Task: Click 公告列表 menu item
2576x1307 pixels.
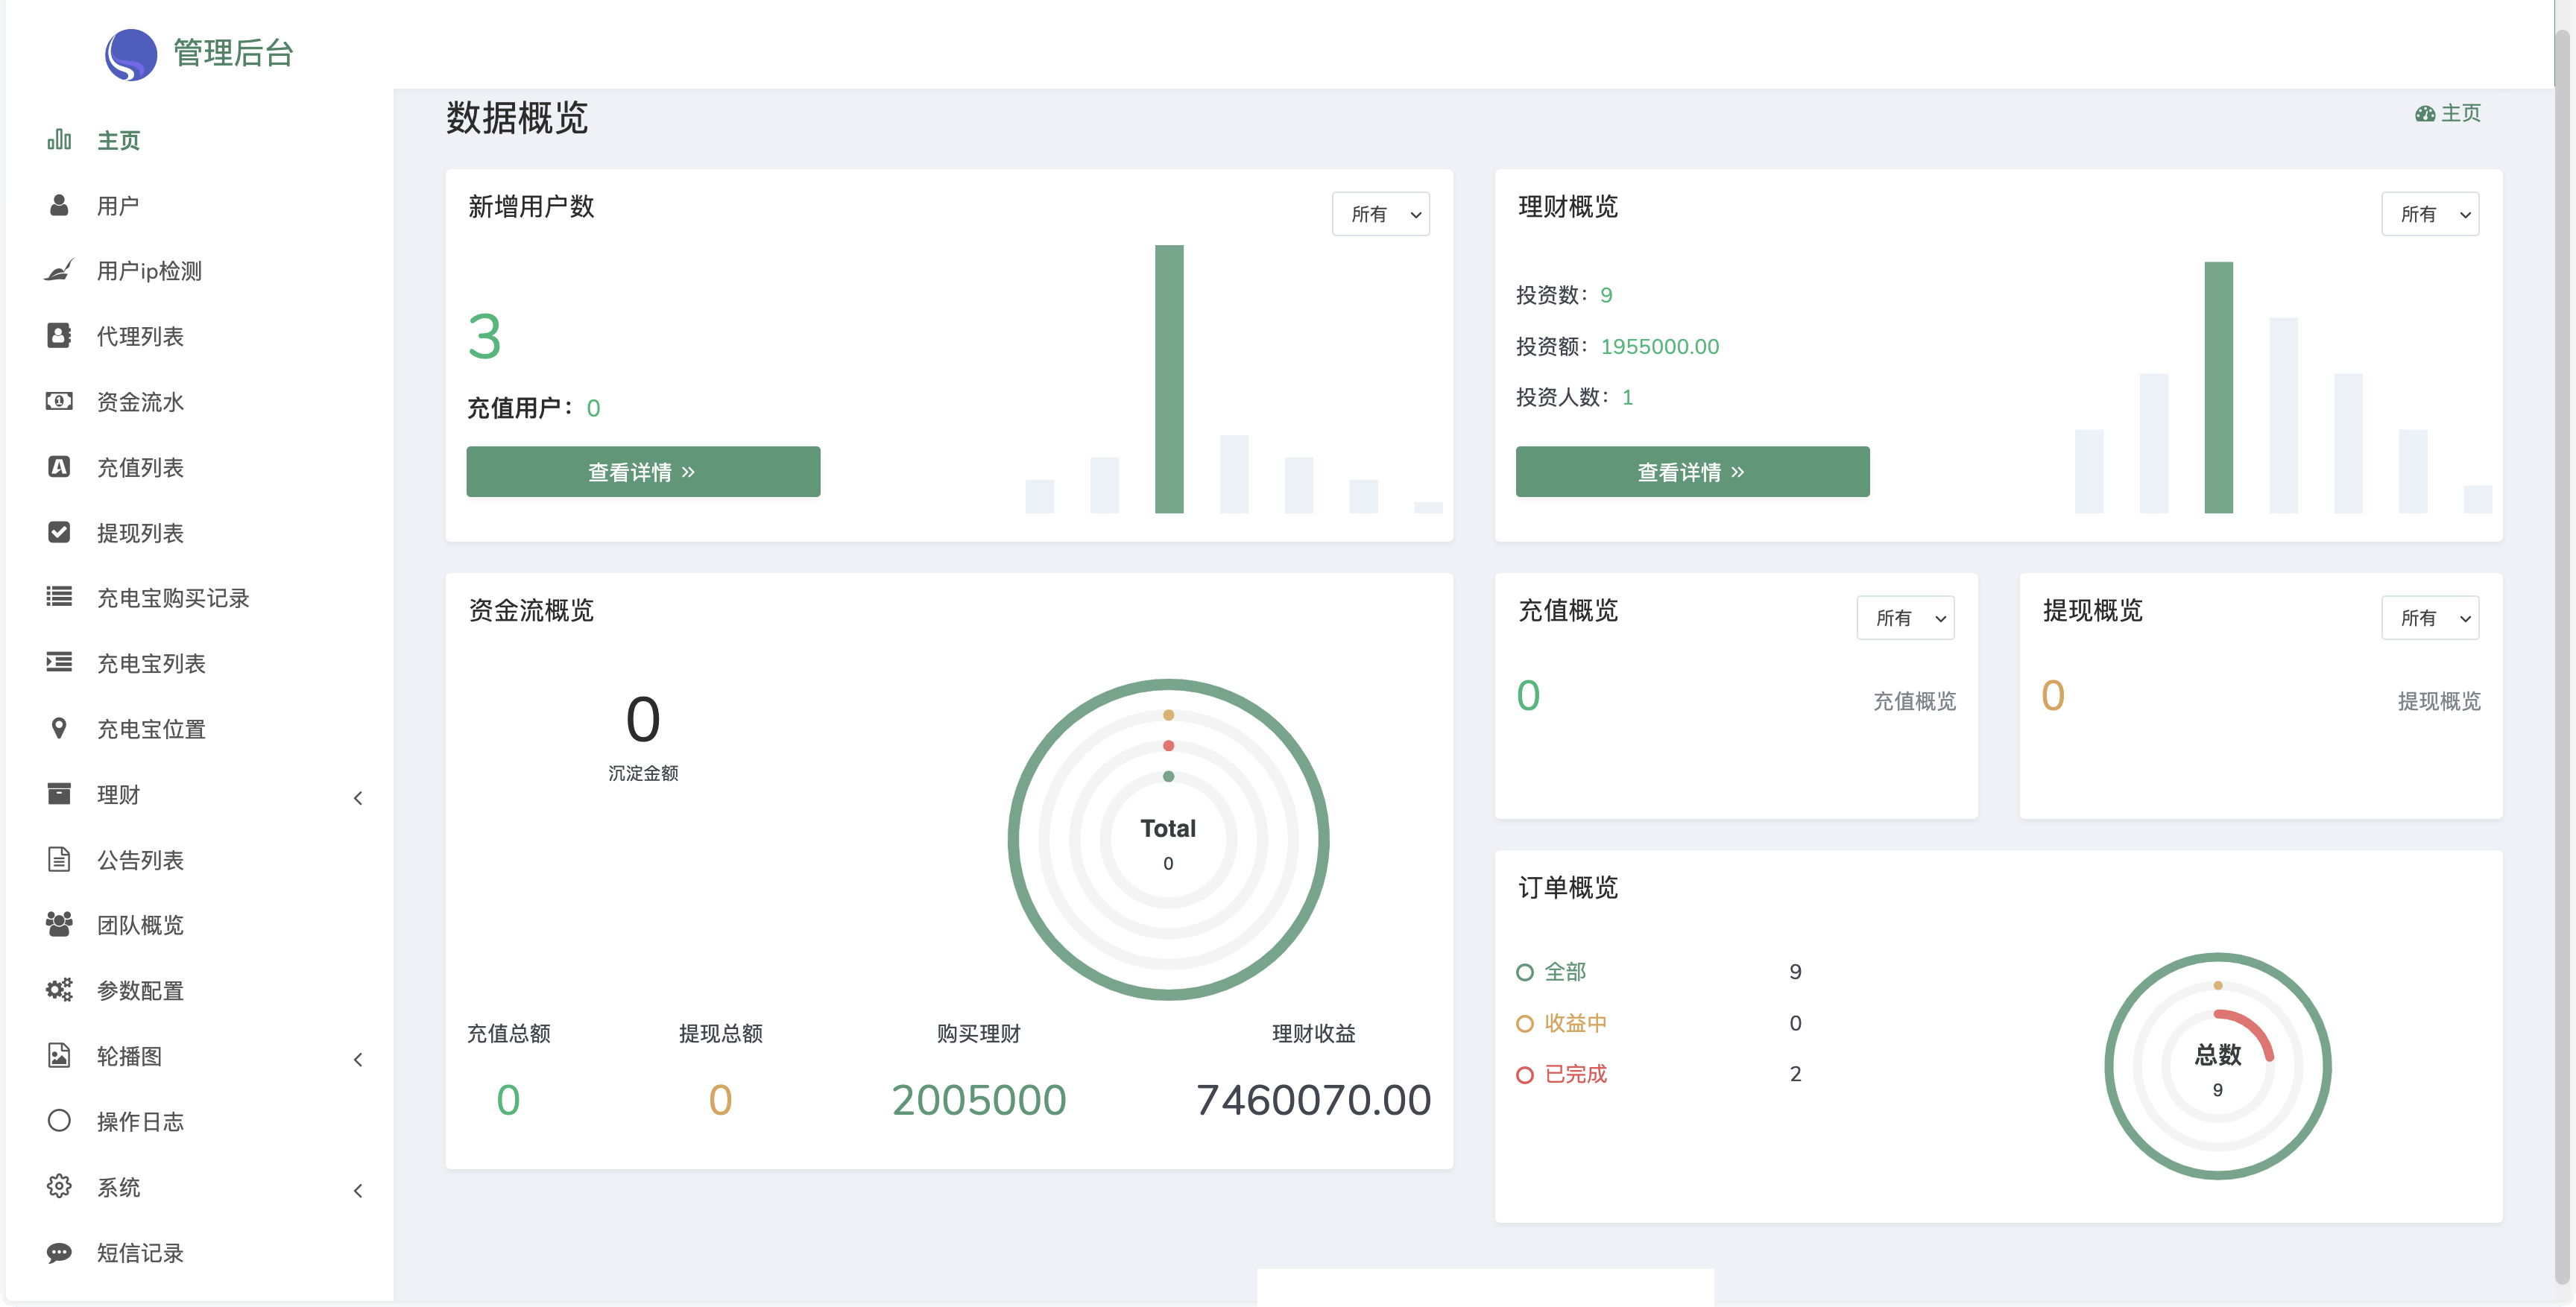Action: pos(142,858)
